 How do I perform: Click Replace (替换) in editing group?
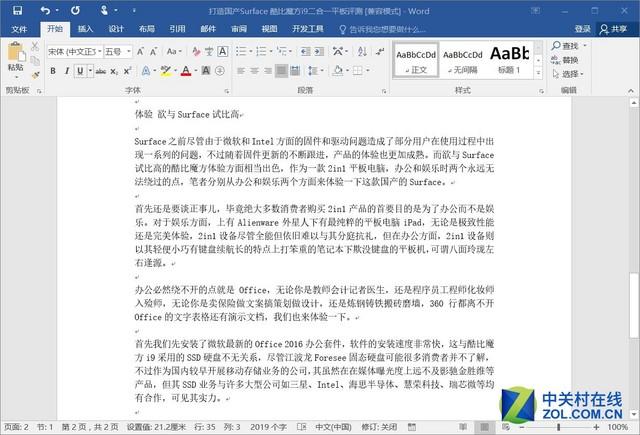[x=565, y=60]
